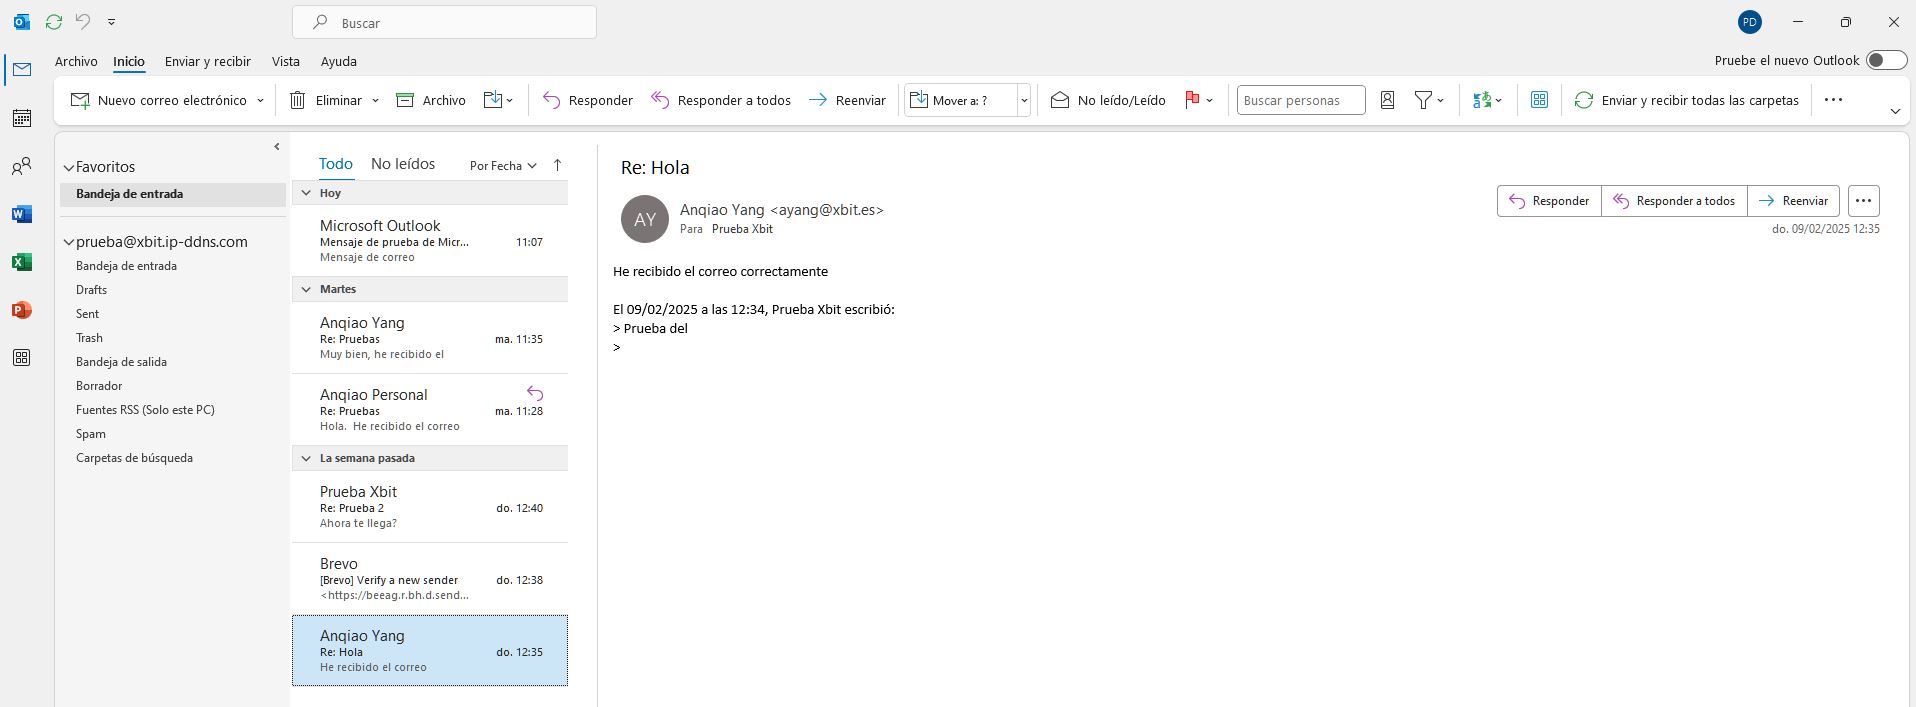Open the Microsoft Outlook test message

tap(430, 241)
